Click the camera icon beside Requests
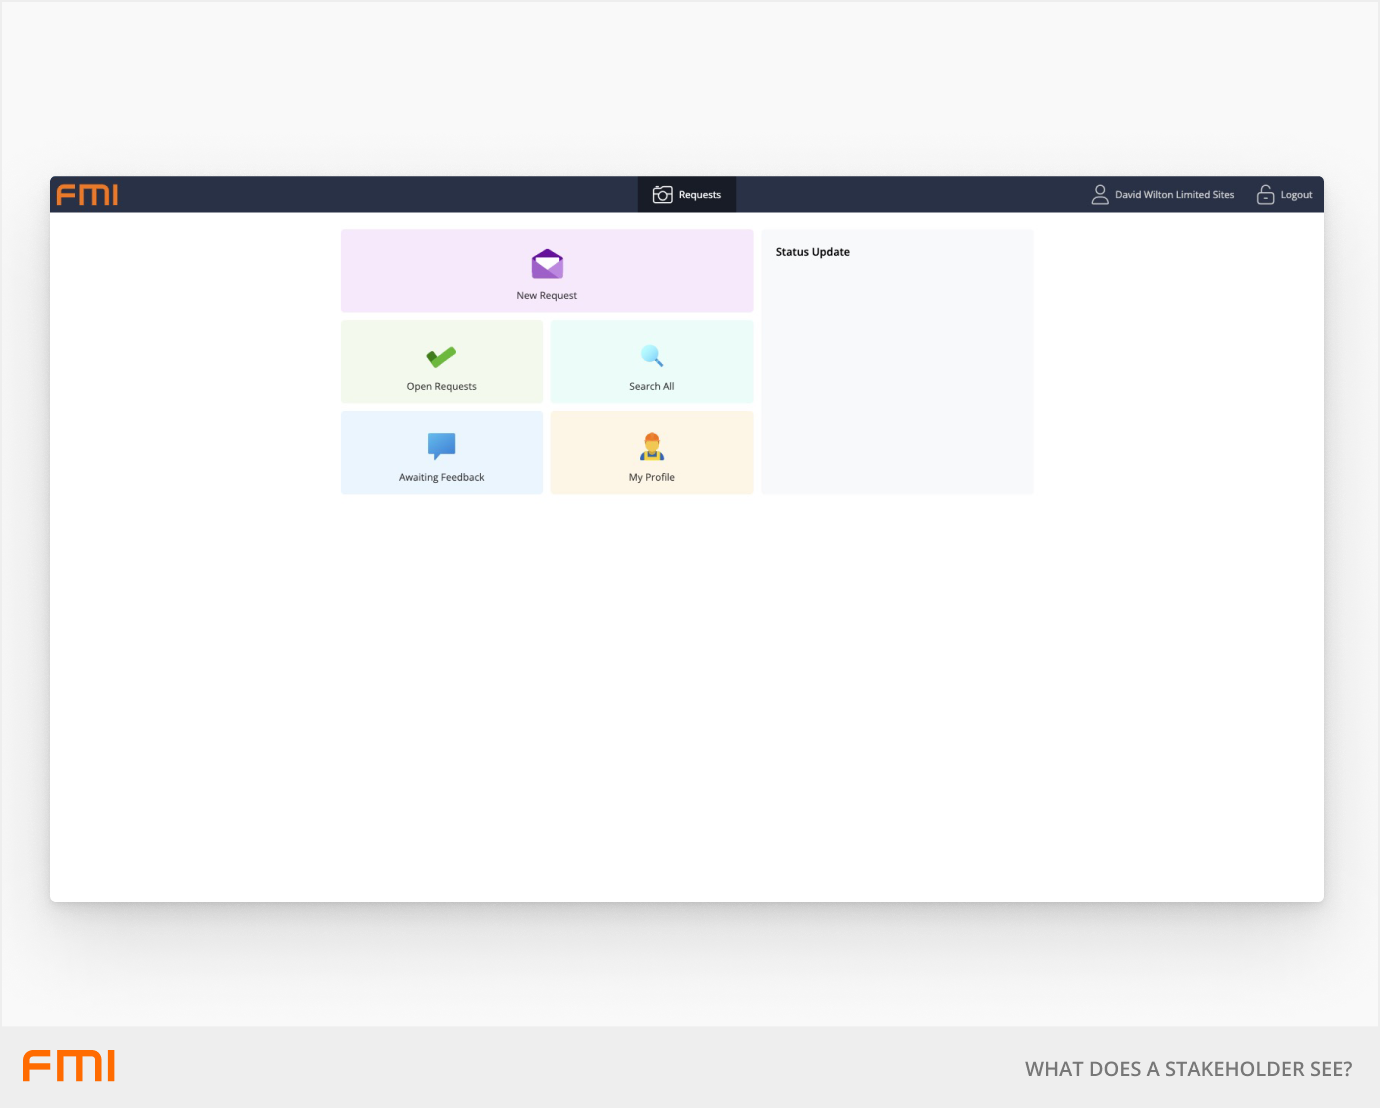1380x1108 pixels. point(662,195)
